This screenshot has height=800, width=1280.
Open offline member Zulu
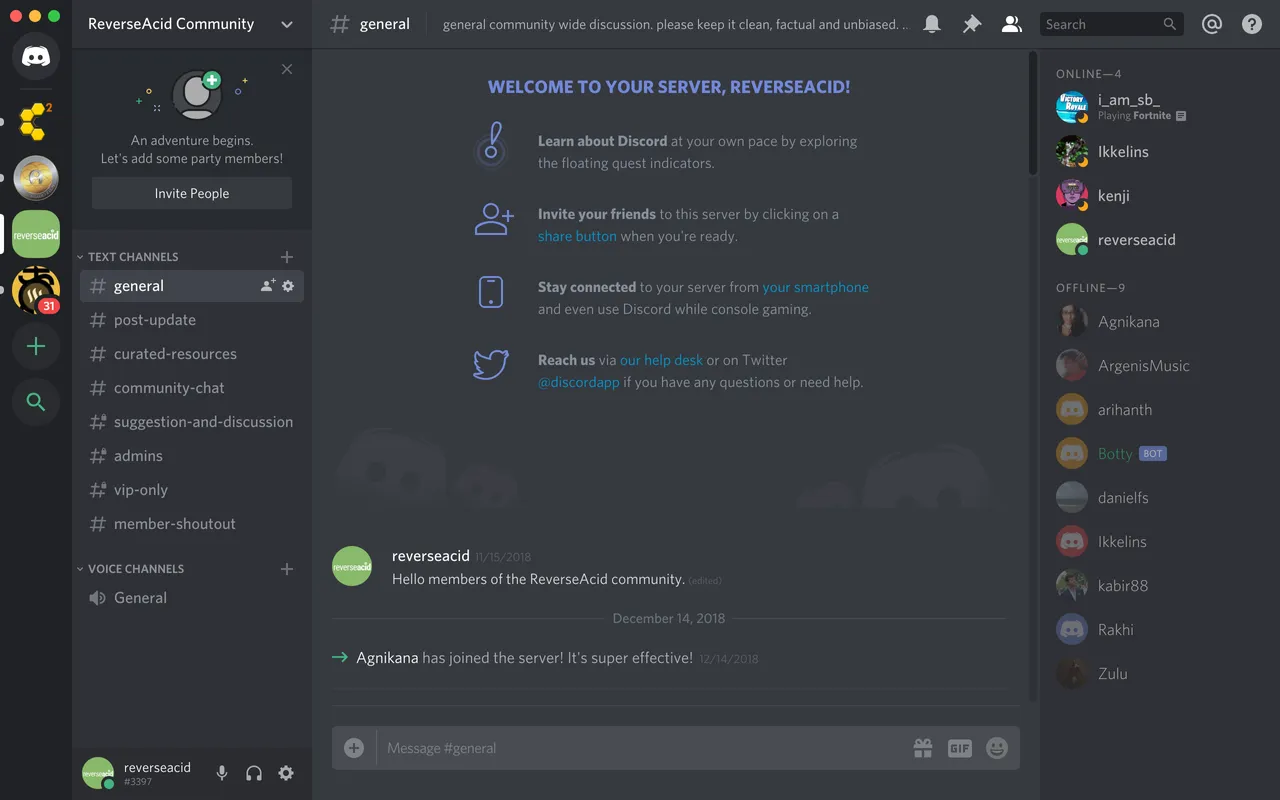click(x=1160, y=674)
